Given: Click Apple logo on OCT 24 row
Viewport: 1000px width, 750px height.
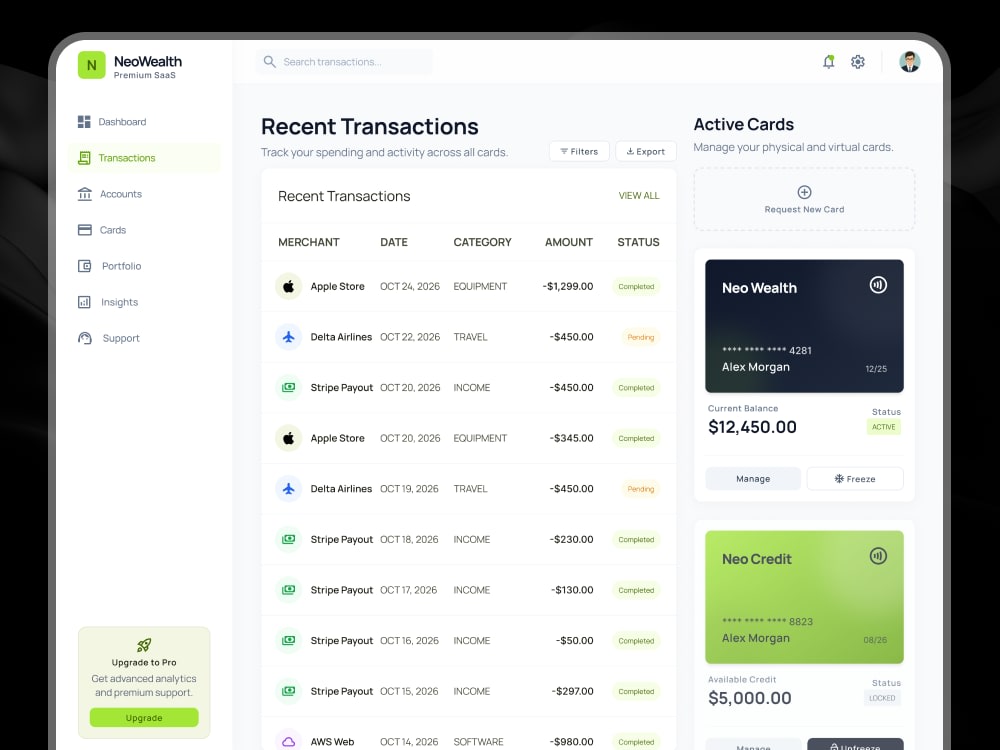Looking at the screenshot, I should tap(288, 286).
